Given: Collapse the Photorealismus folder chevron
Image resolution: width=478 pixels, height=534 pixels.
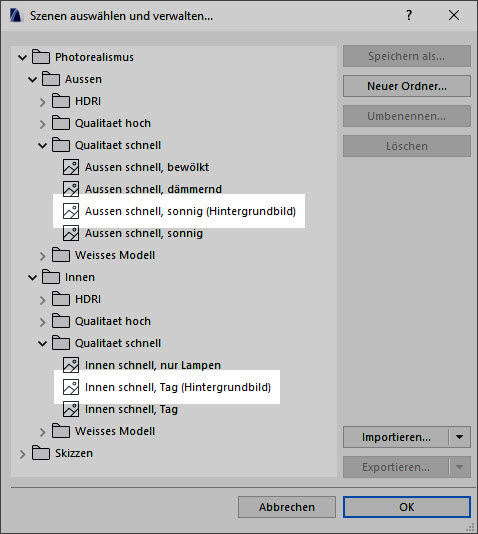Looking at the screenshot, I should pos(22,58).
